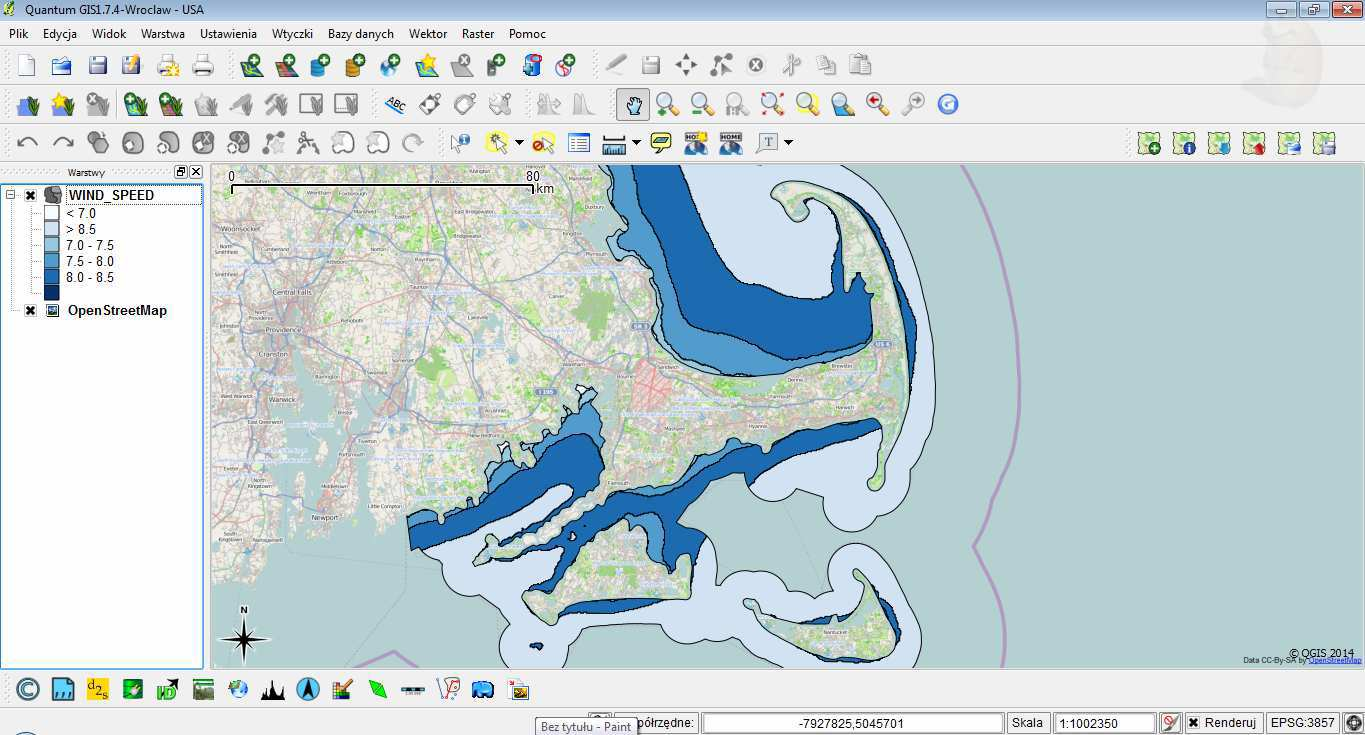This screenshot has width=1365, height=735.
Task: Click the Move Feature arrows icon
Action: point(686,66)
